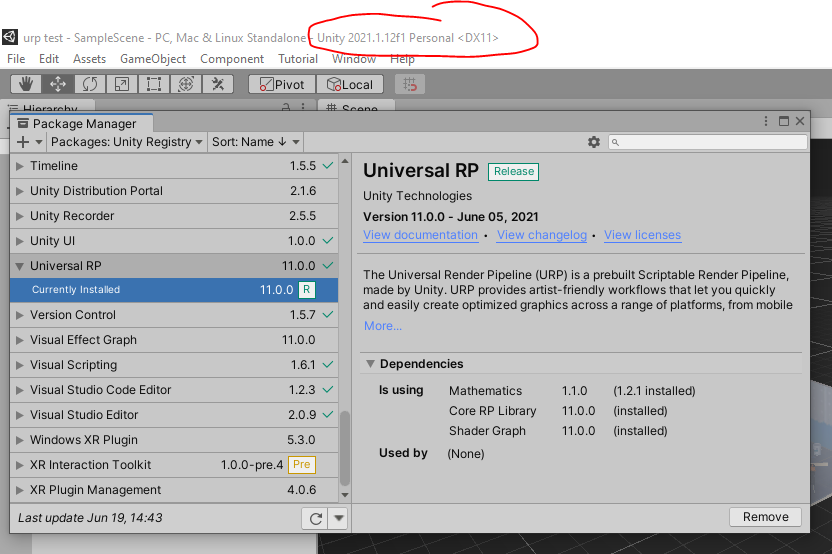Select Visual Studio Code Editor package

174,390
